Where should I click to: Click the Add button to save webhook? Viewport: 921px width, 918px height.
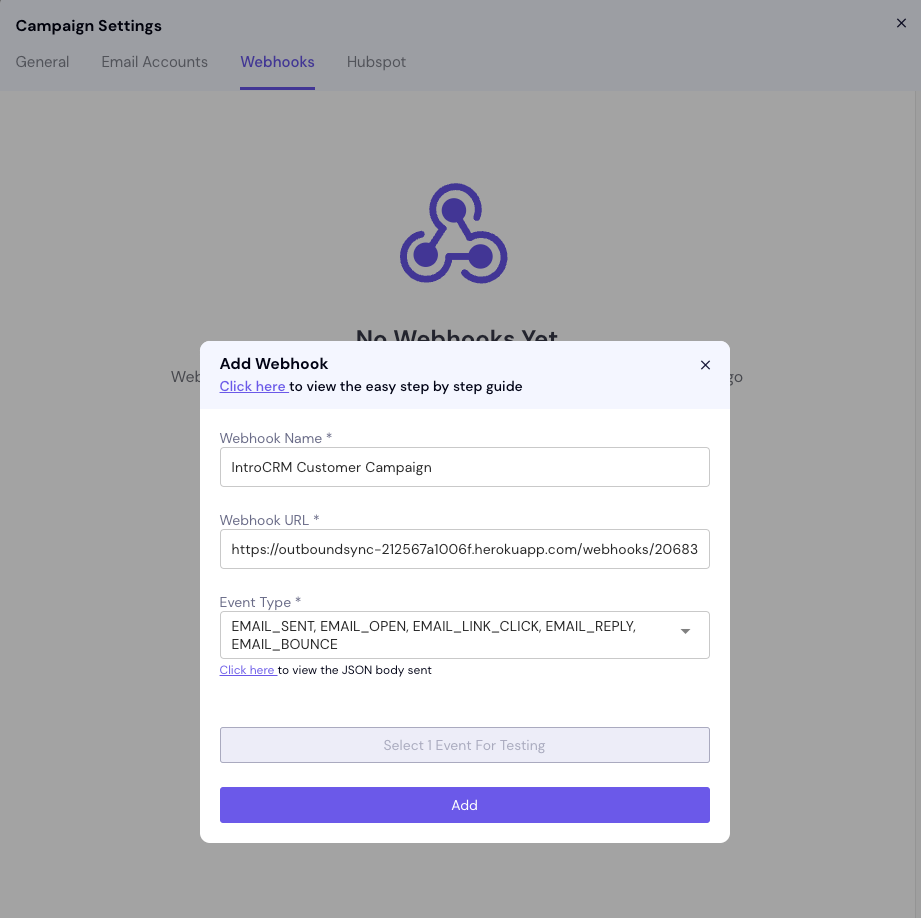[x=464, y=805]
